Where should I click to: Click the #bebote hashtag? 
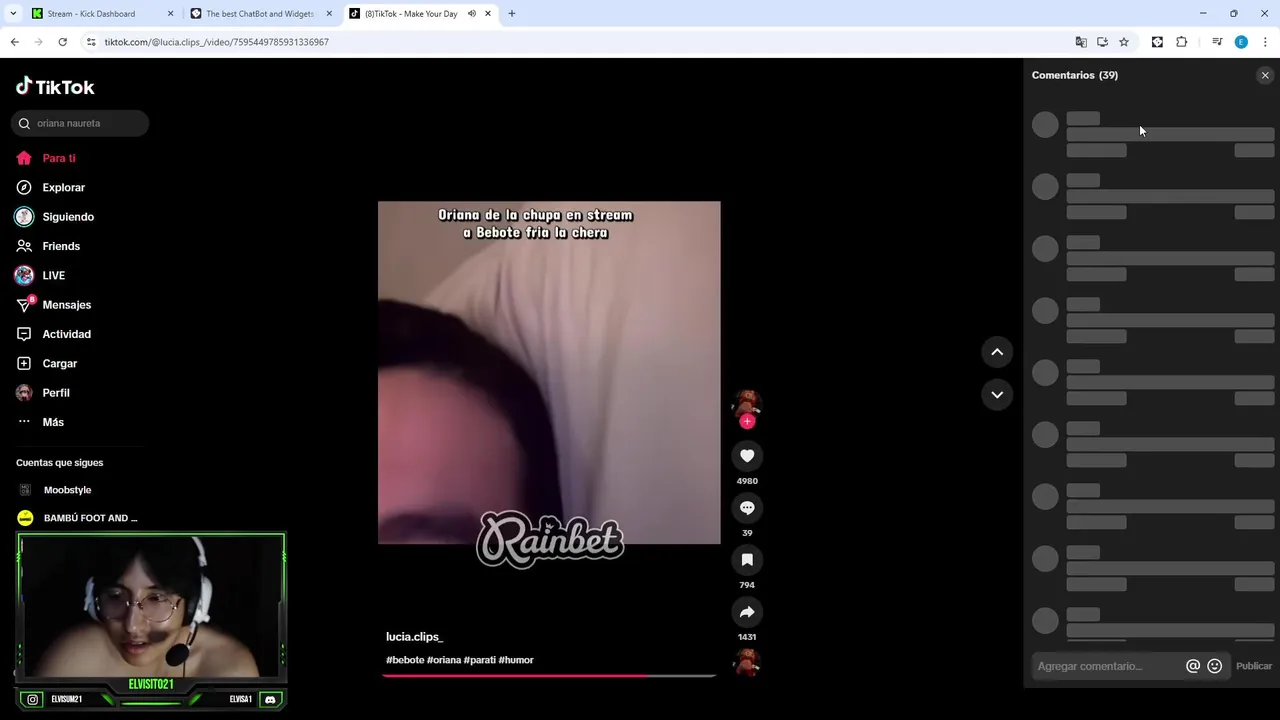tap(405, 660)
